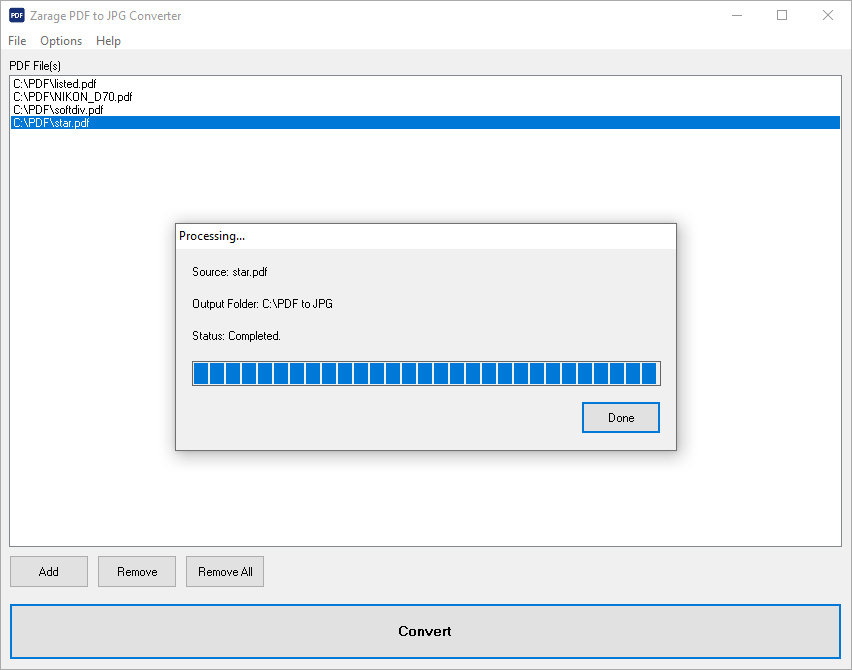Click the large Convert button

(425, 631)
